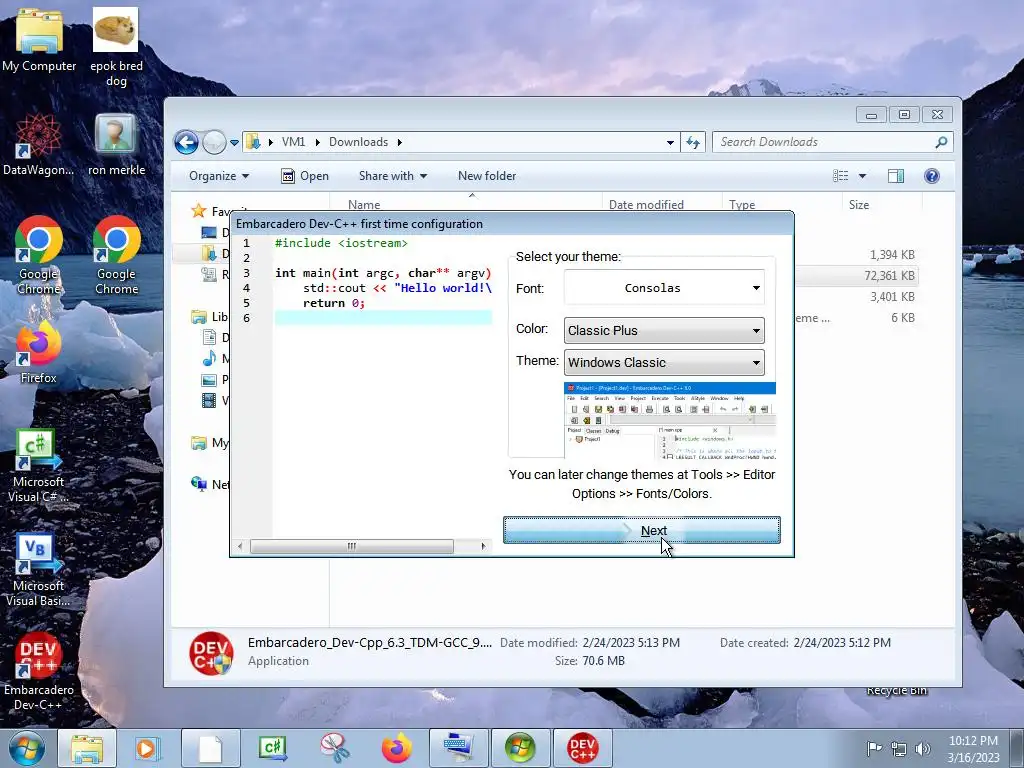1024x768 pixels.
Task: Open the Share with menu
Action: pos(392,176)
